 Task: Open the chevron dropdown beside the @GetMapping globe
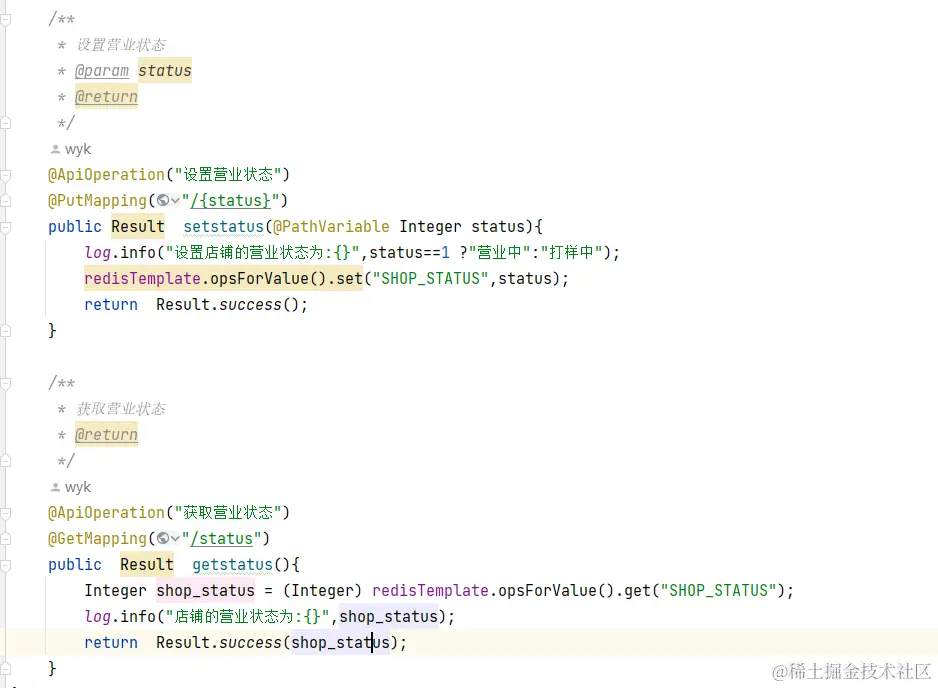tap(175, 539)
